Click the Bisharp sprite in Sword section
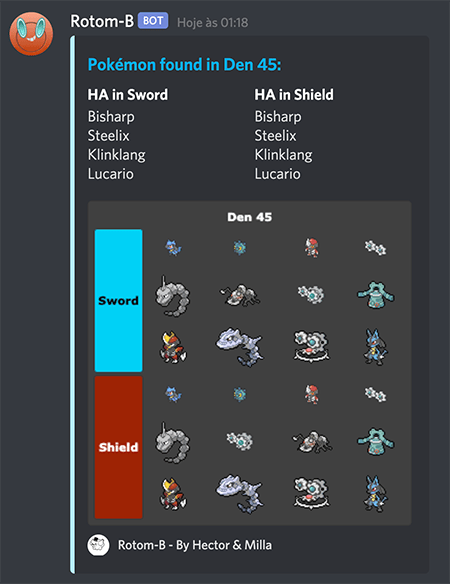This screenshot has height=584, width=450. pyautogui.click(x=173, y=347)
